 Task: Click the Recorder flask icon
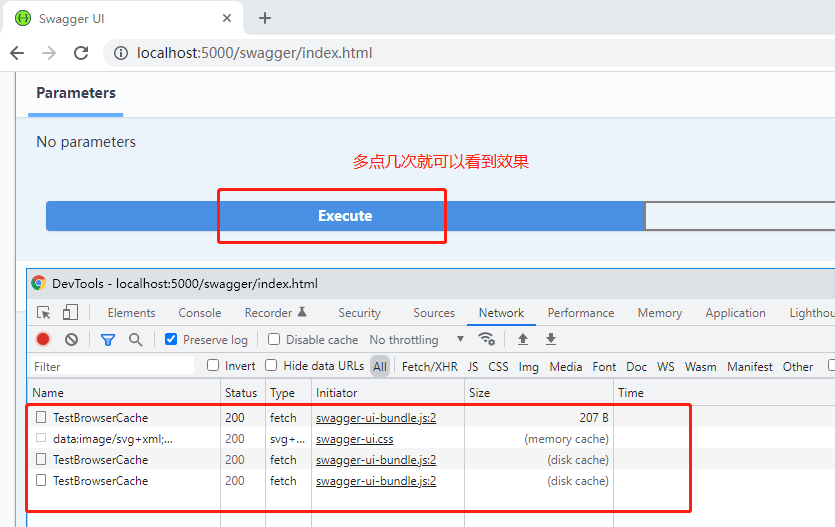(302, 312)
